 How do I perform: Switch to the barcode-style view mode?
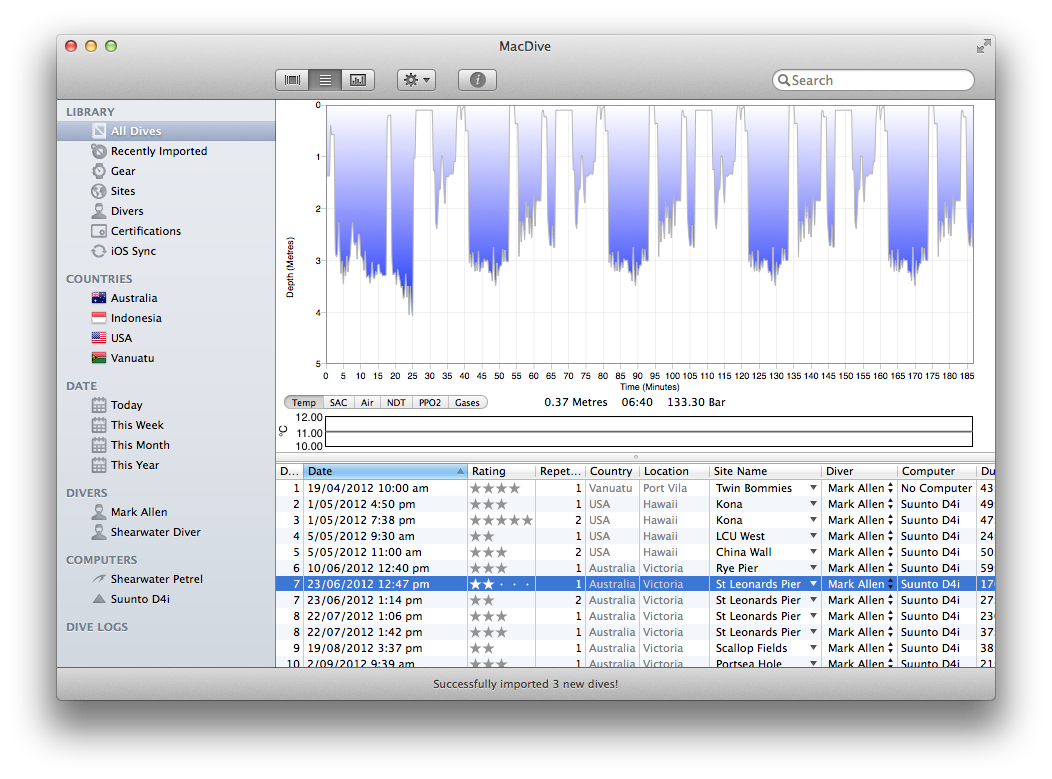coord(292,80)
